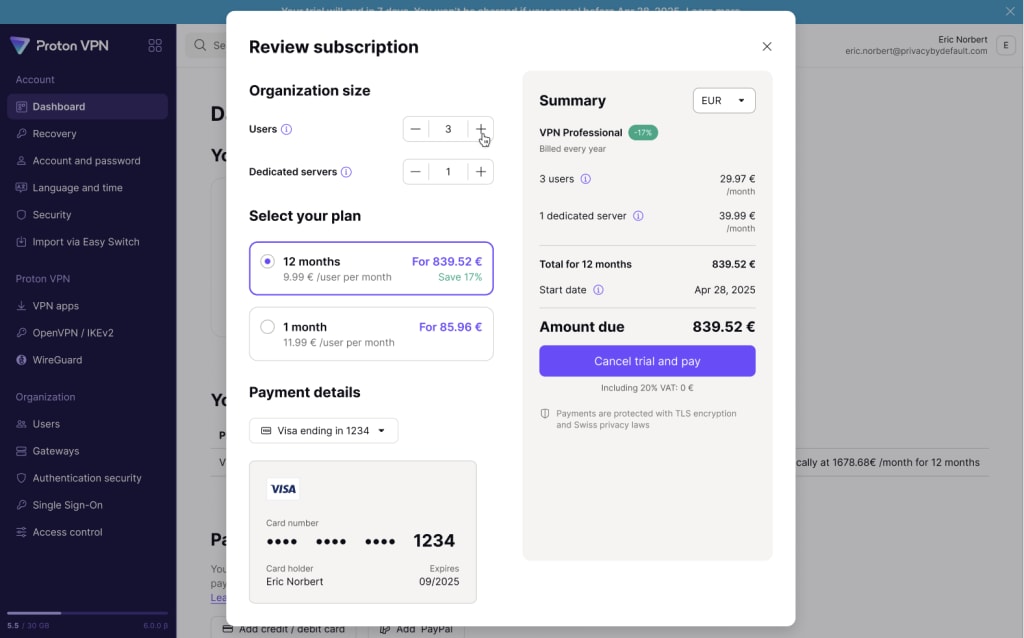Viewport: 1024px width, 638px height.
Task: Dismiss the trial banner with its X
Action: [x=1010, y=11]
